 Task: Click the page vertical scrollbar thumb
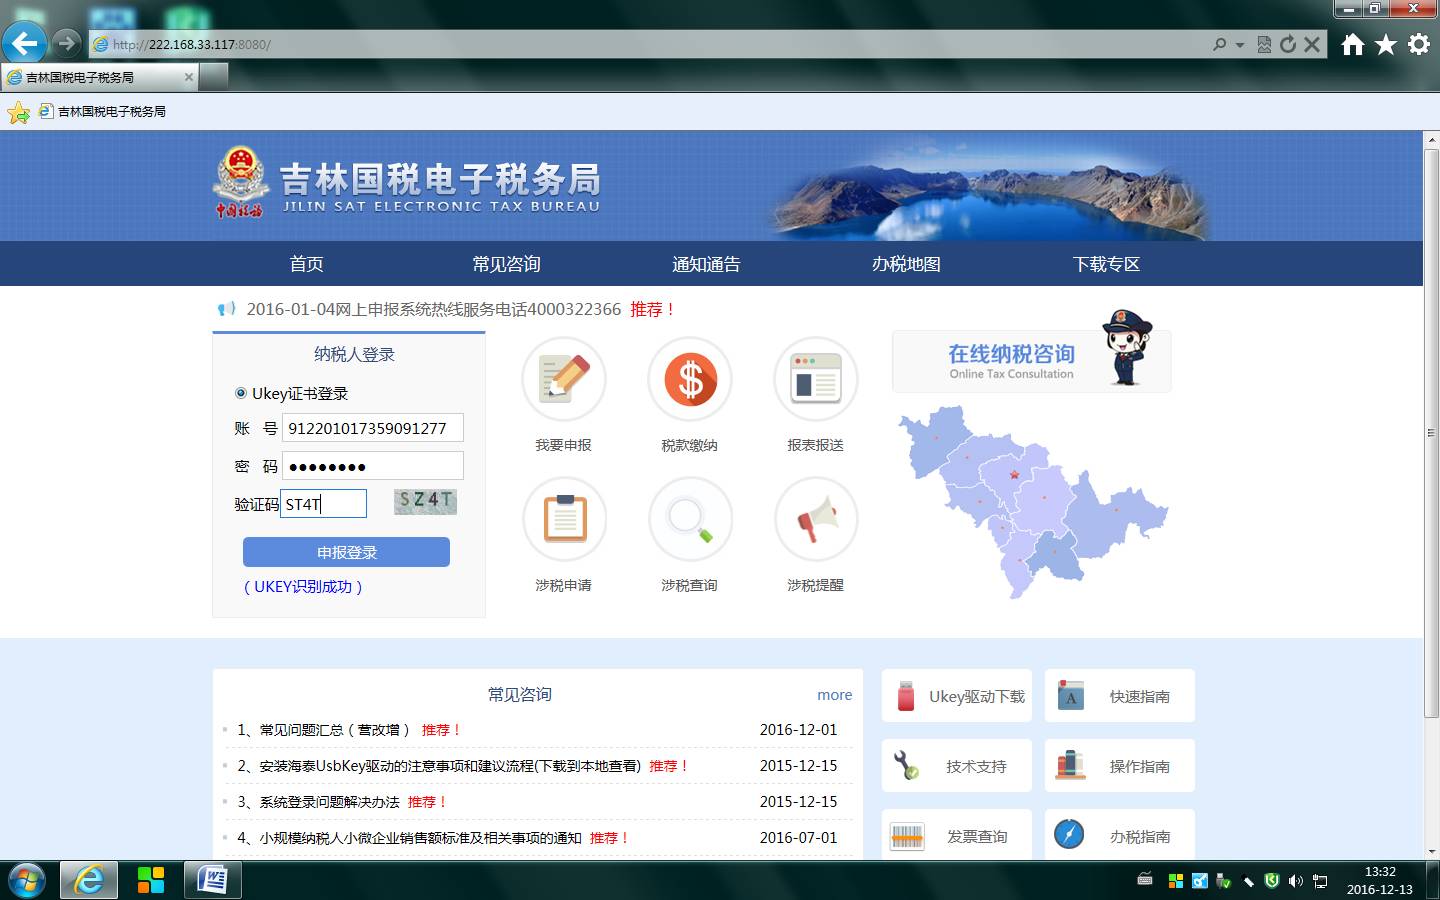(x=1431, y=433)
